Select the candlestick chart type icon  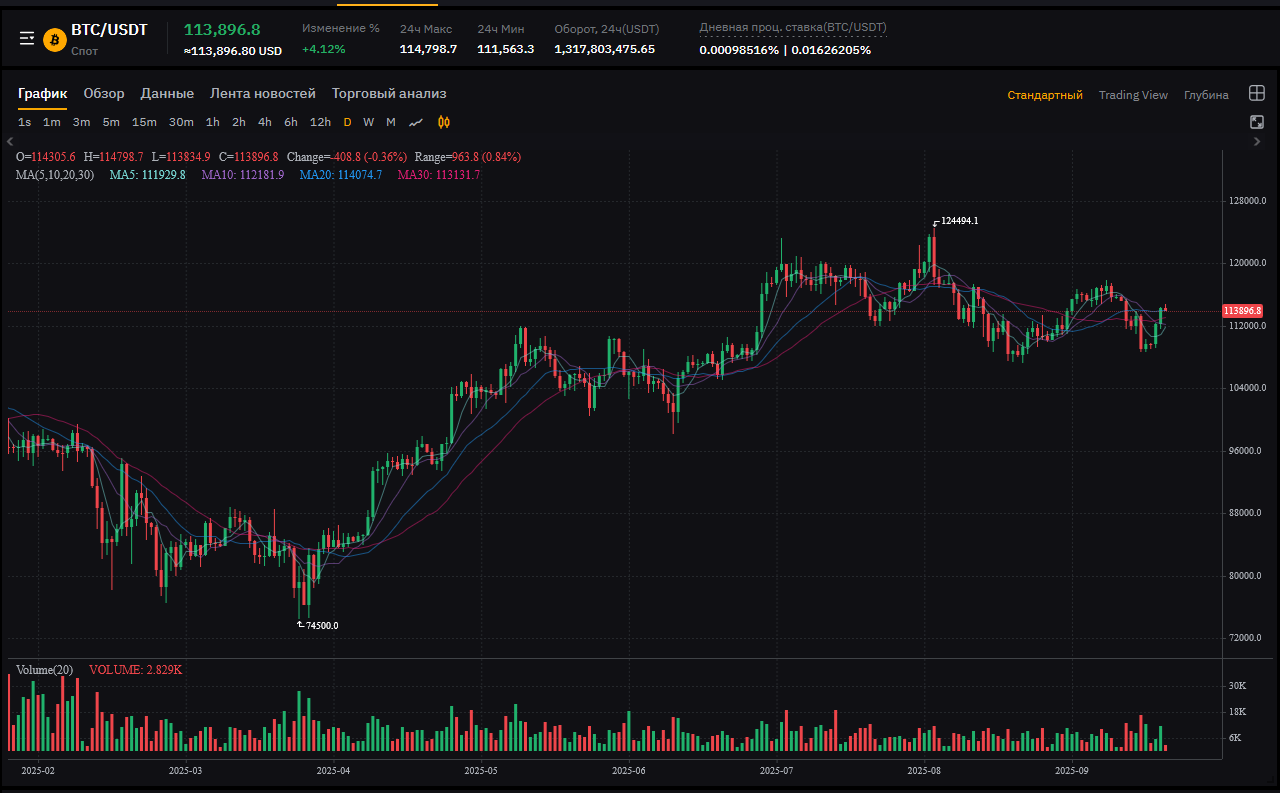pos(444,122)
